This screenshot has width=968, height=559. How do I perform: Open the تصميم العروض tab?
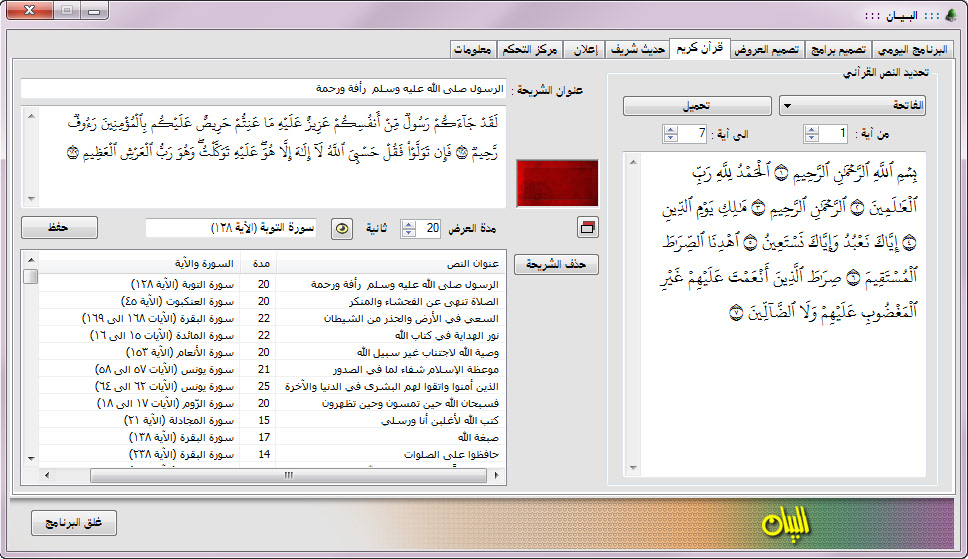[766, 50]
